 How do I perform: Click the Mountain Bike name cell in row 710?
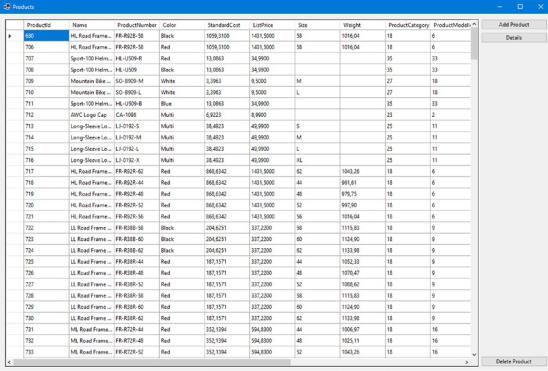pyautogui.click(x=92, y=92)
